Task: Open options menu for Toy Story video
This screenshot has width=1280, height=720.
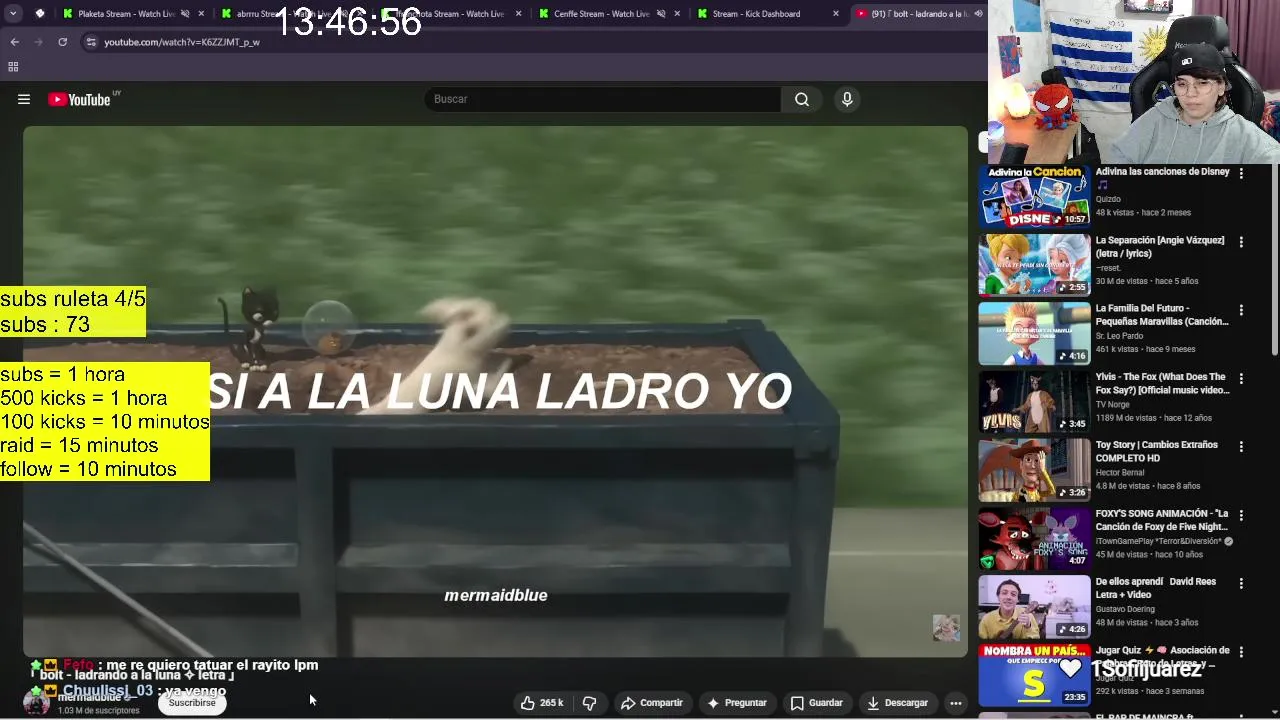Action: [x=1241, y=447]
